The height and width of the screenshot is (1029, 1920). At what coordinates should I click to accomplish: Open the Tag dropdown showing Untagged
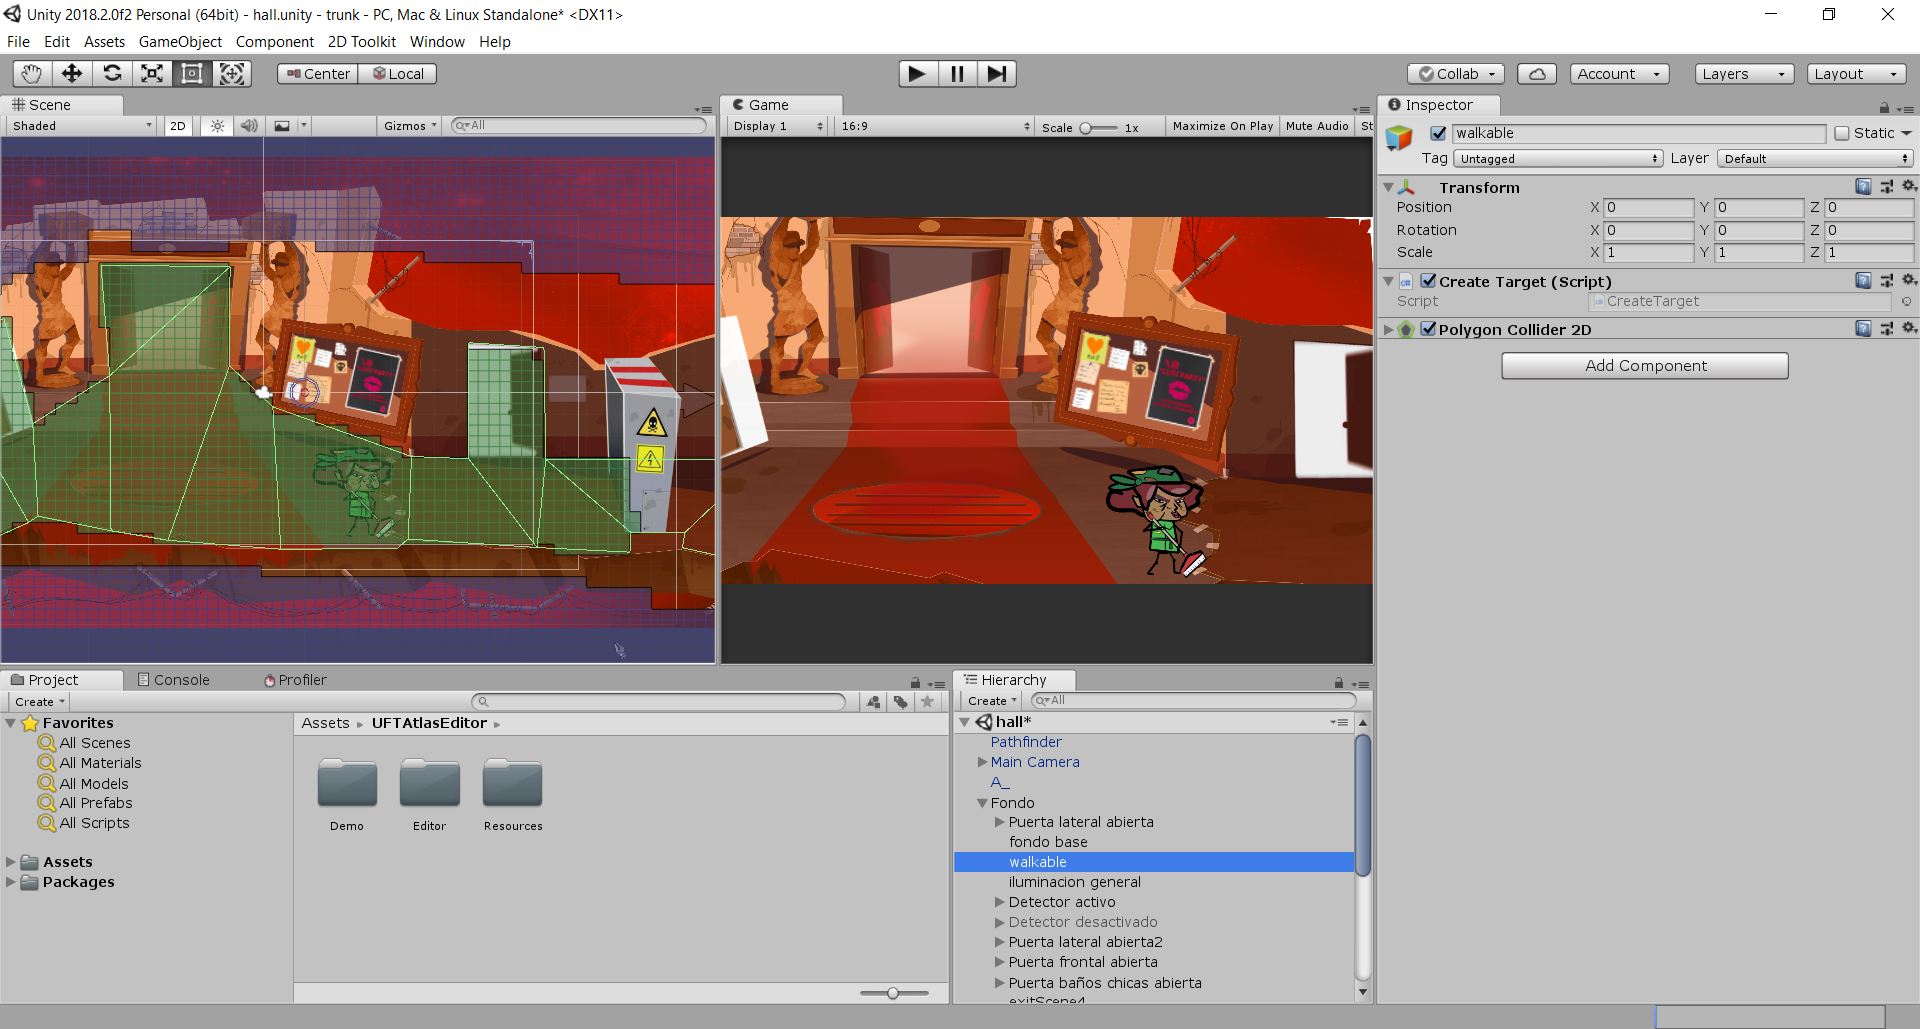point(1558,159)
